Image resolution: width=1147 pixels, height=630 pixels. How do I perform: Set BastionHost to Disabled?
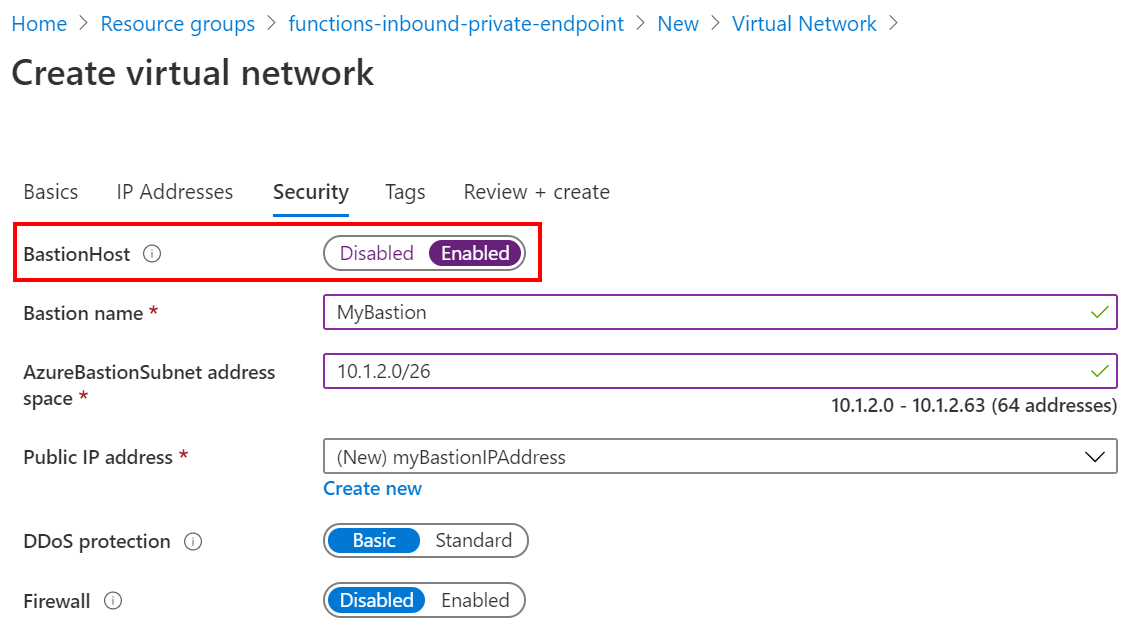(376, 254)
